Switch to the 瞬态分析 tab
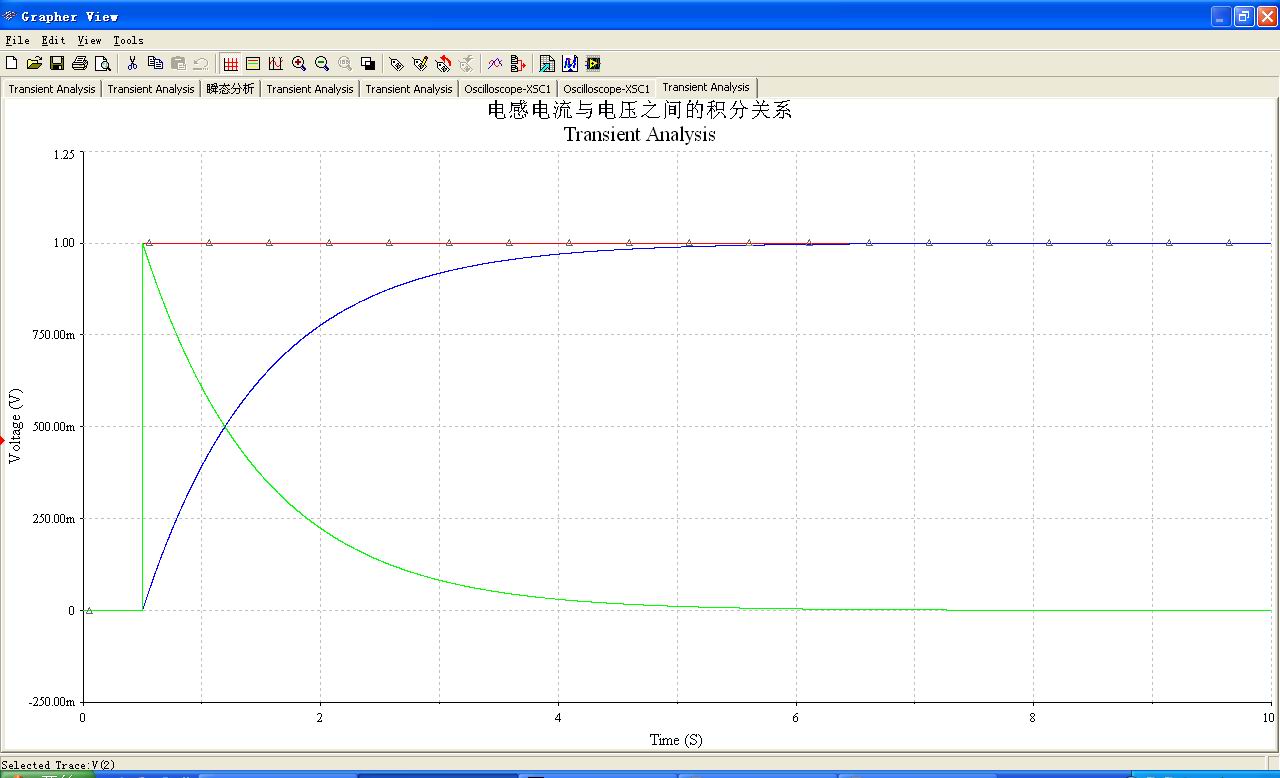 230,89
